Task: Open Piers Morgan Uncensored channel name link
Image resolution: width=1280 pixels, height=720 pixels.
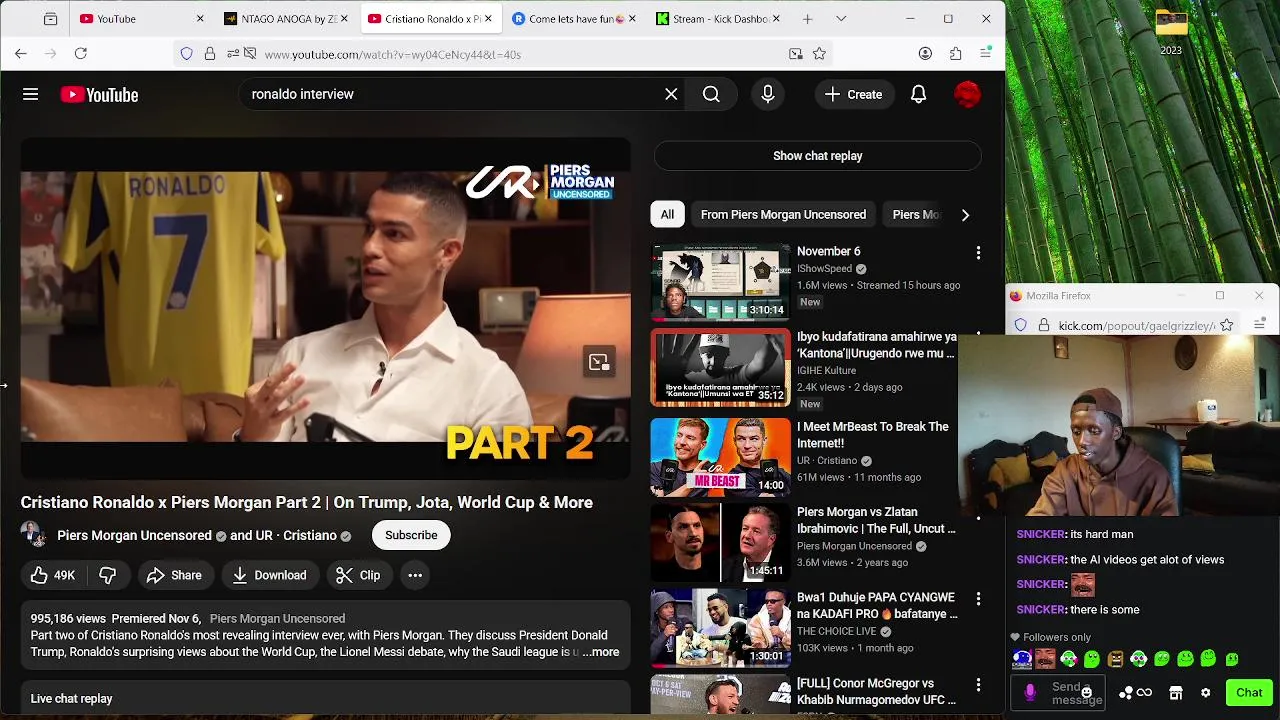Action: coord(134,535)
